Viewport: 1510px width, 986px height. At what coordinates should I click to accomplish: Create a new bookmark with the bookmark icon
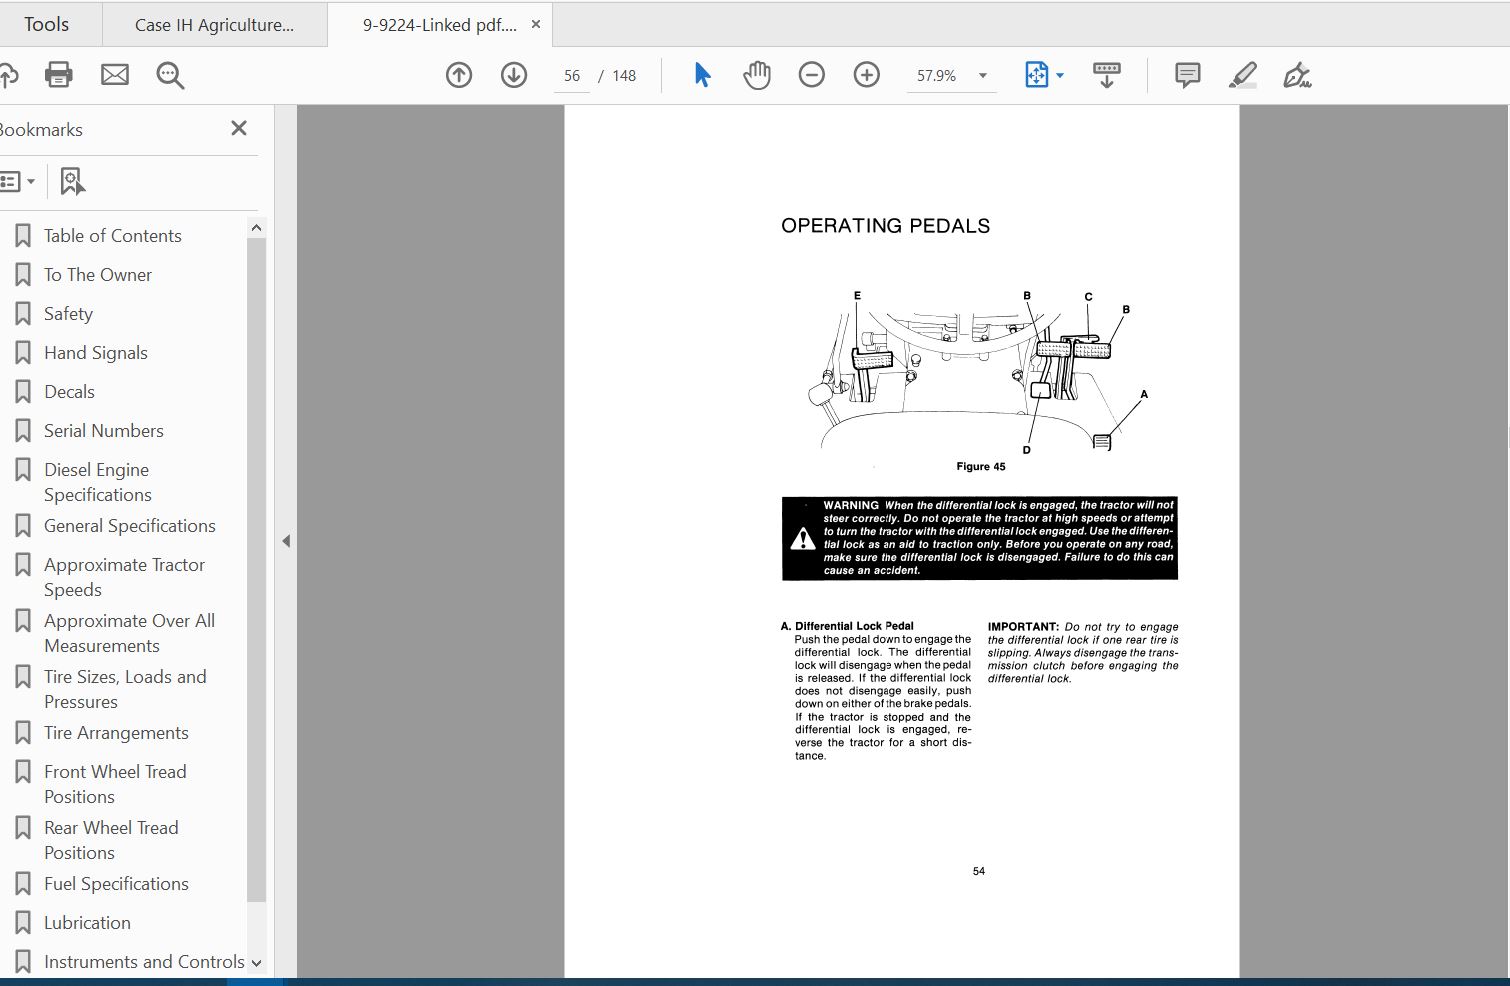tap(71, 181)
